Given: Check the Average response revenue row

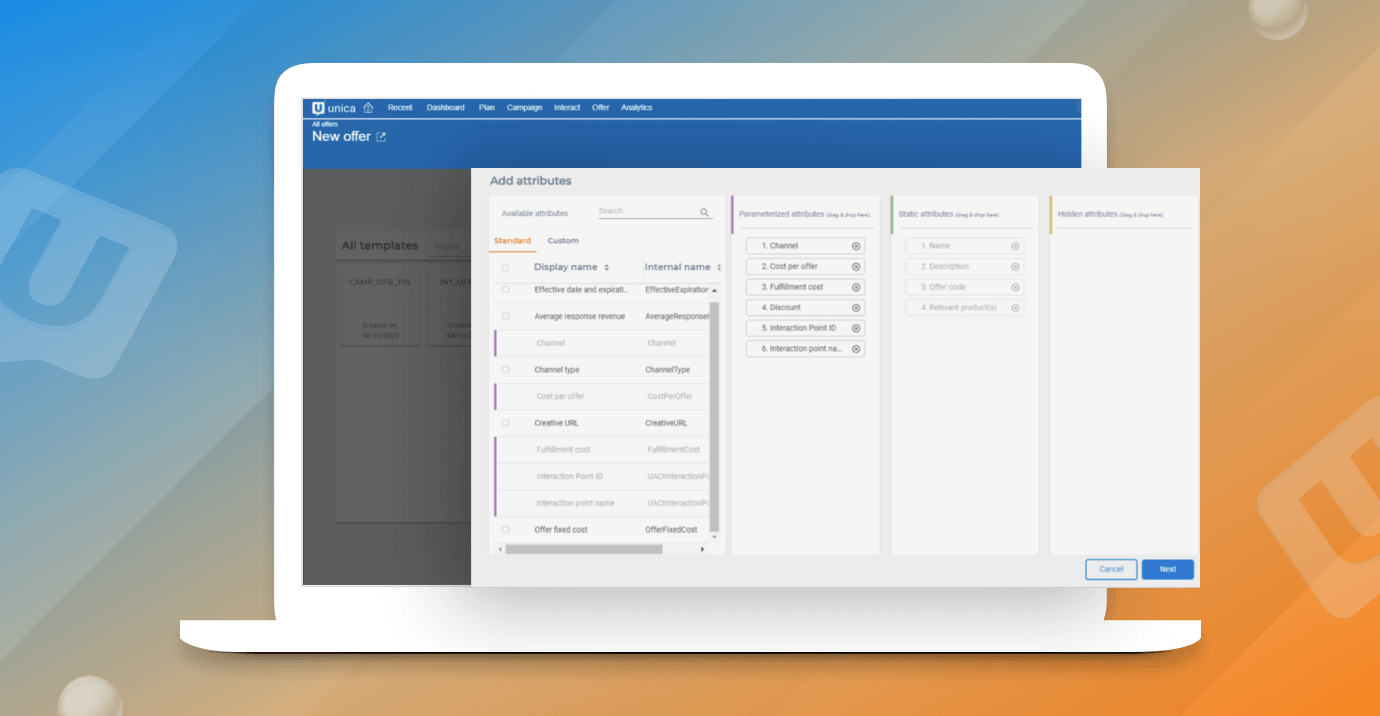Looking at the screenshot, I should pos(505,316).
